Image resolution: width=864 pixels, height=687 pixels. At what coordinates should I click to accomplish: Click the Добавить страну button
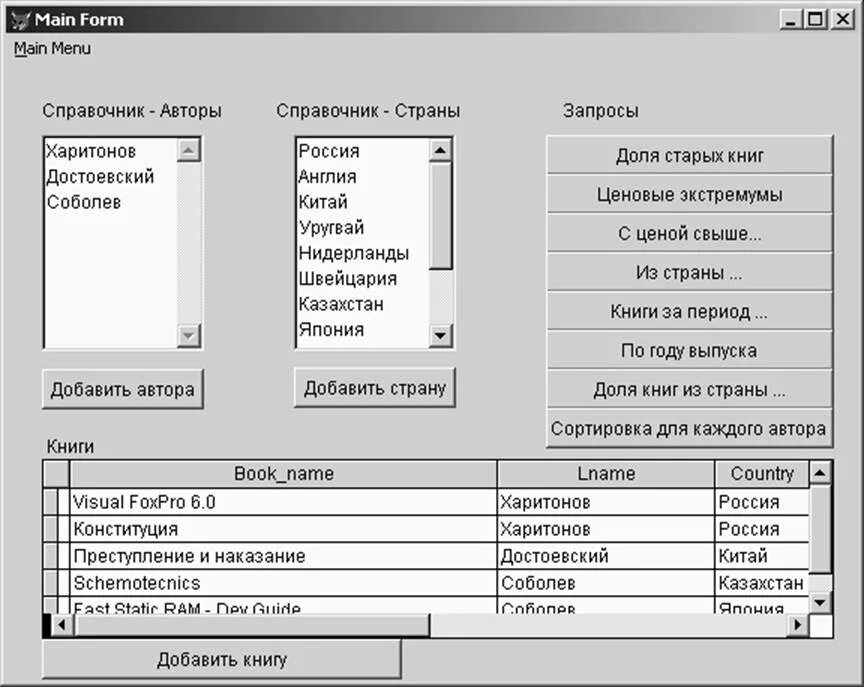(x=375, y=388)
